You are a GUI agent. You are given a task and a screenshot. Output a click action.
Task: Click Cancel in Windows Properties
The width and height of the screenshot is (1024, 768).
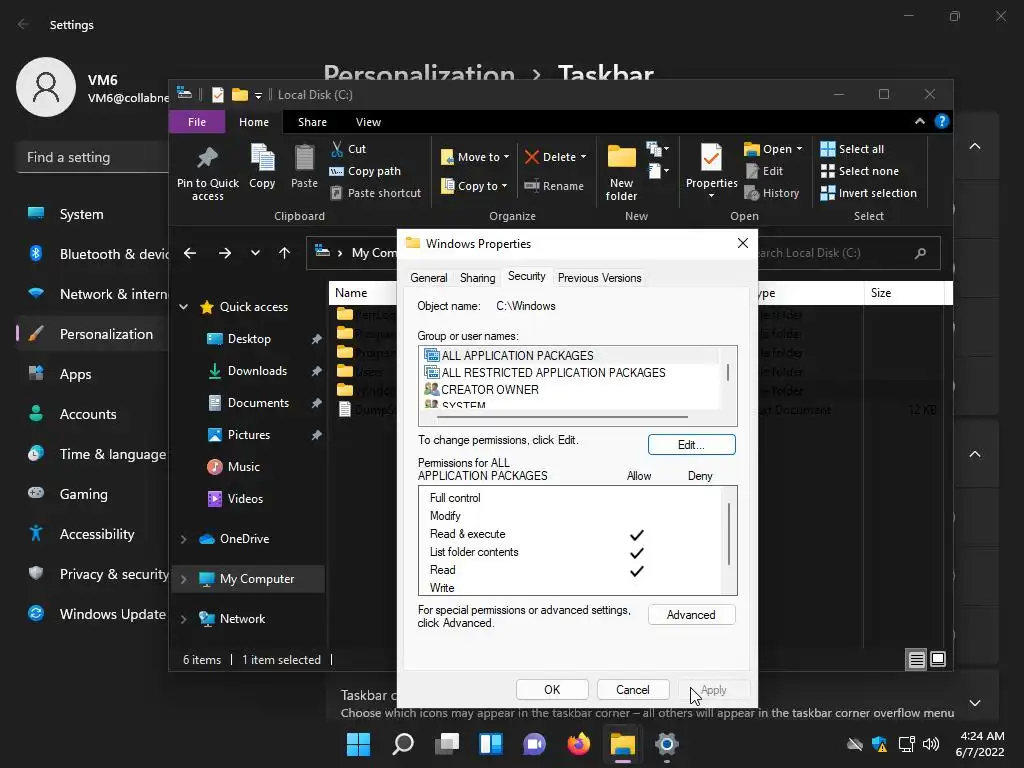[x=633, y=690]
